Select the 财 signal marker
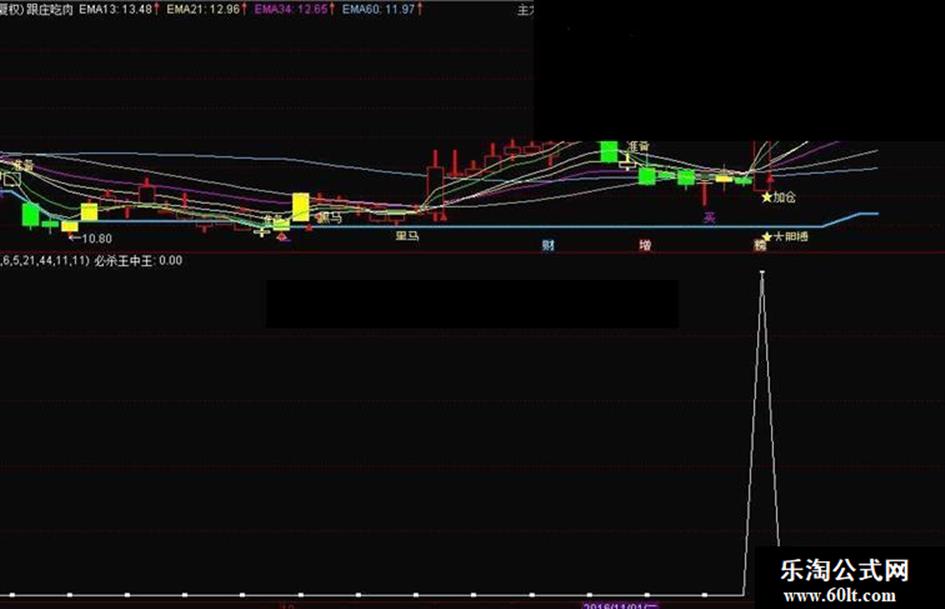Screen dimensions: 945x609 (x=548, y=245)
